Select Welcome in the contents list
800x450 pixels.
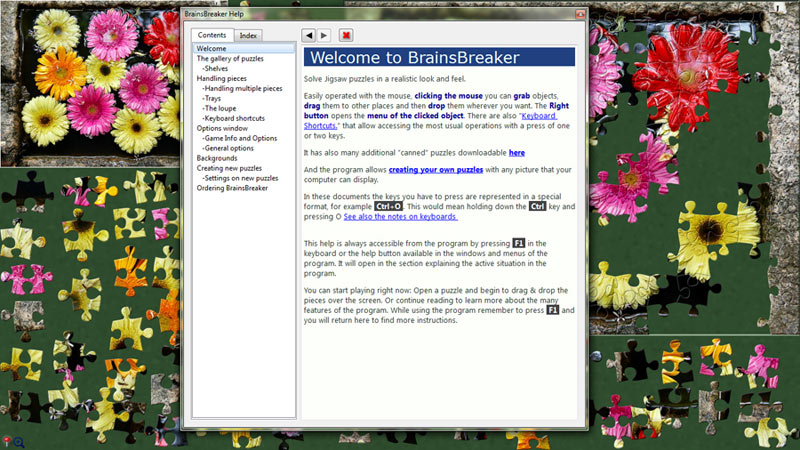click(244, 48)
